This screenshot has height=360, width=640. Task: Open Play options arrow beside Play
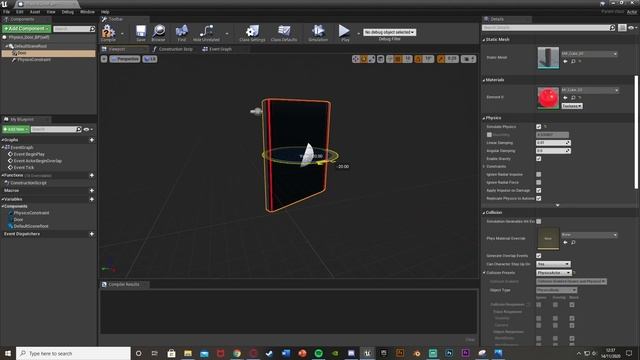tap(358, 33)
